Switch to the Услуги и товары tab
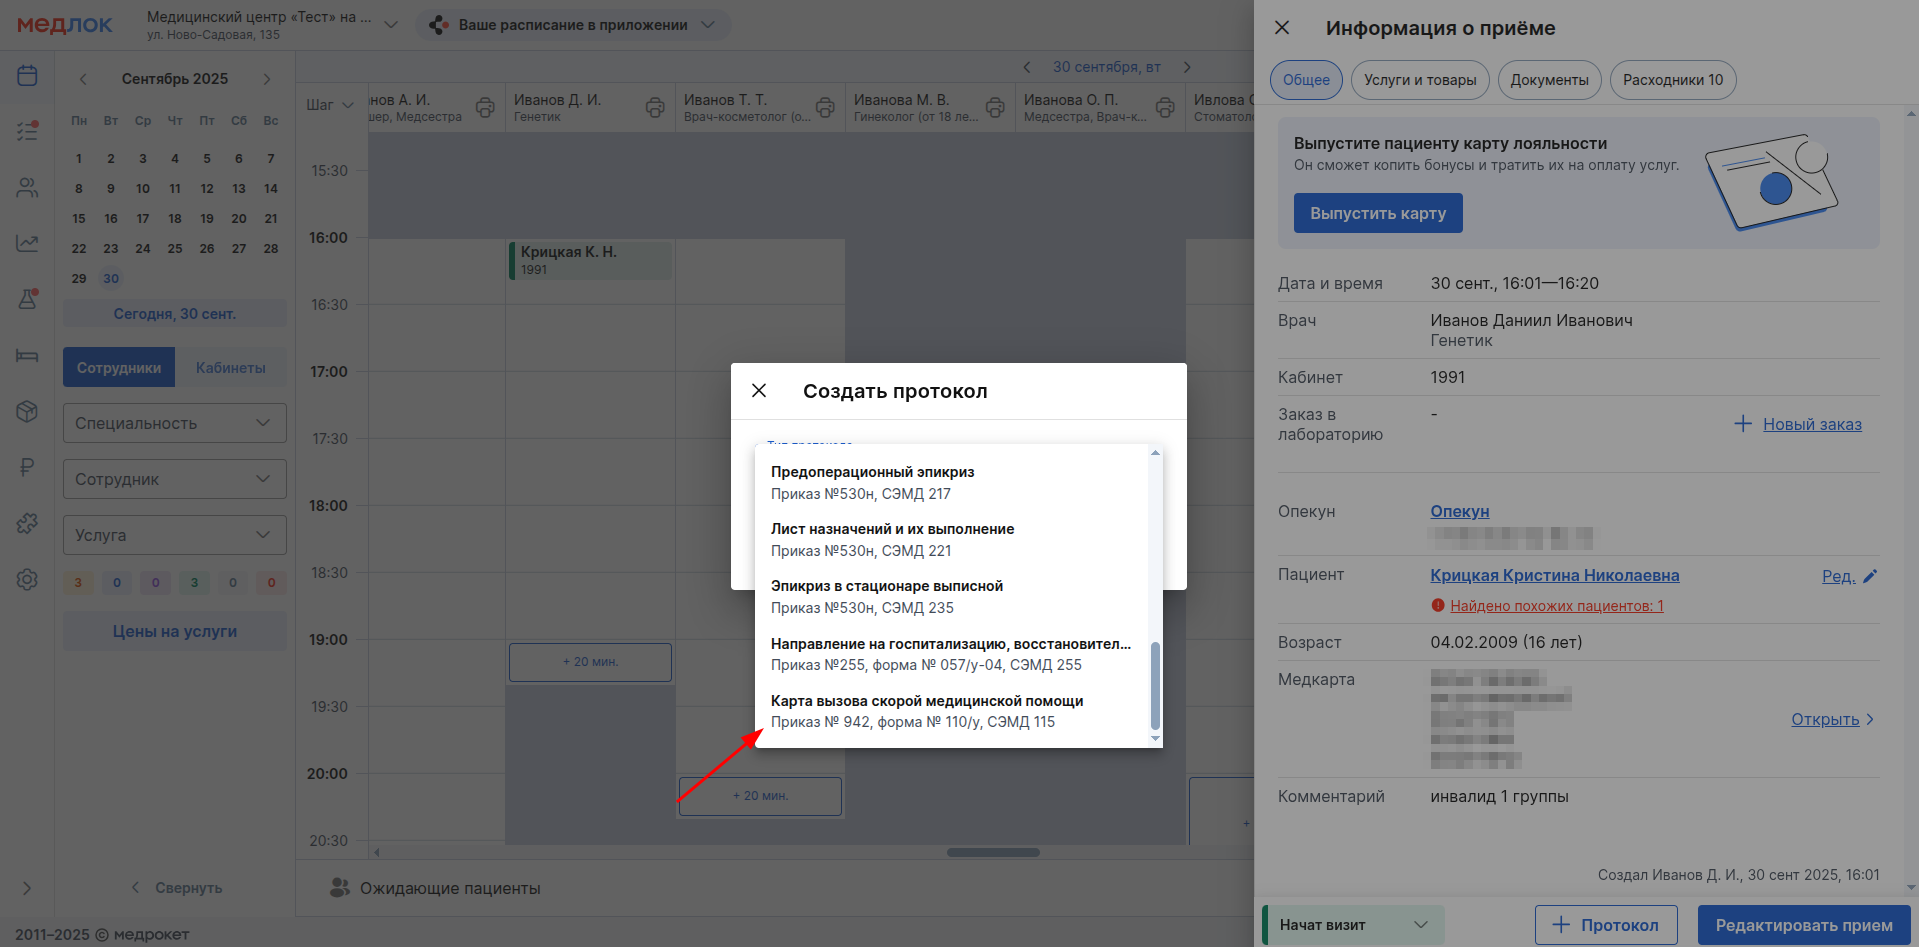Viewport: 1919px width, 947px height. point(1419,80)
